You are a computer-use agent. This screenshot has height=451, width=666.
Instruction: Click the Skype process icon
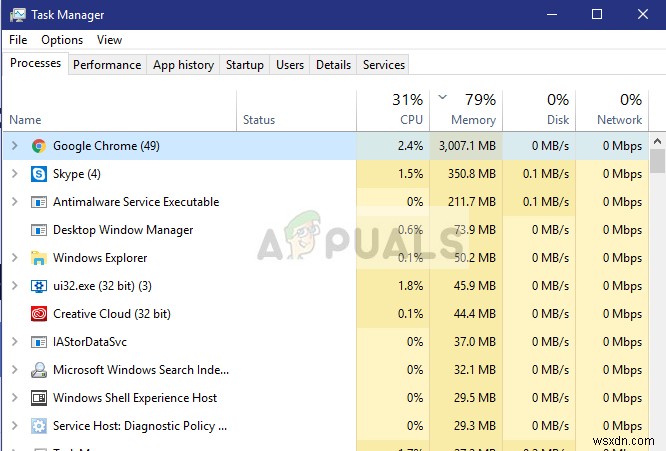pyautogui.click(x=39, y=174)
